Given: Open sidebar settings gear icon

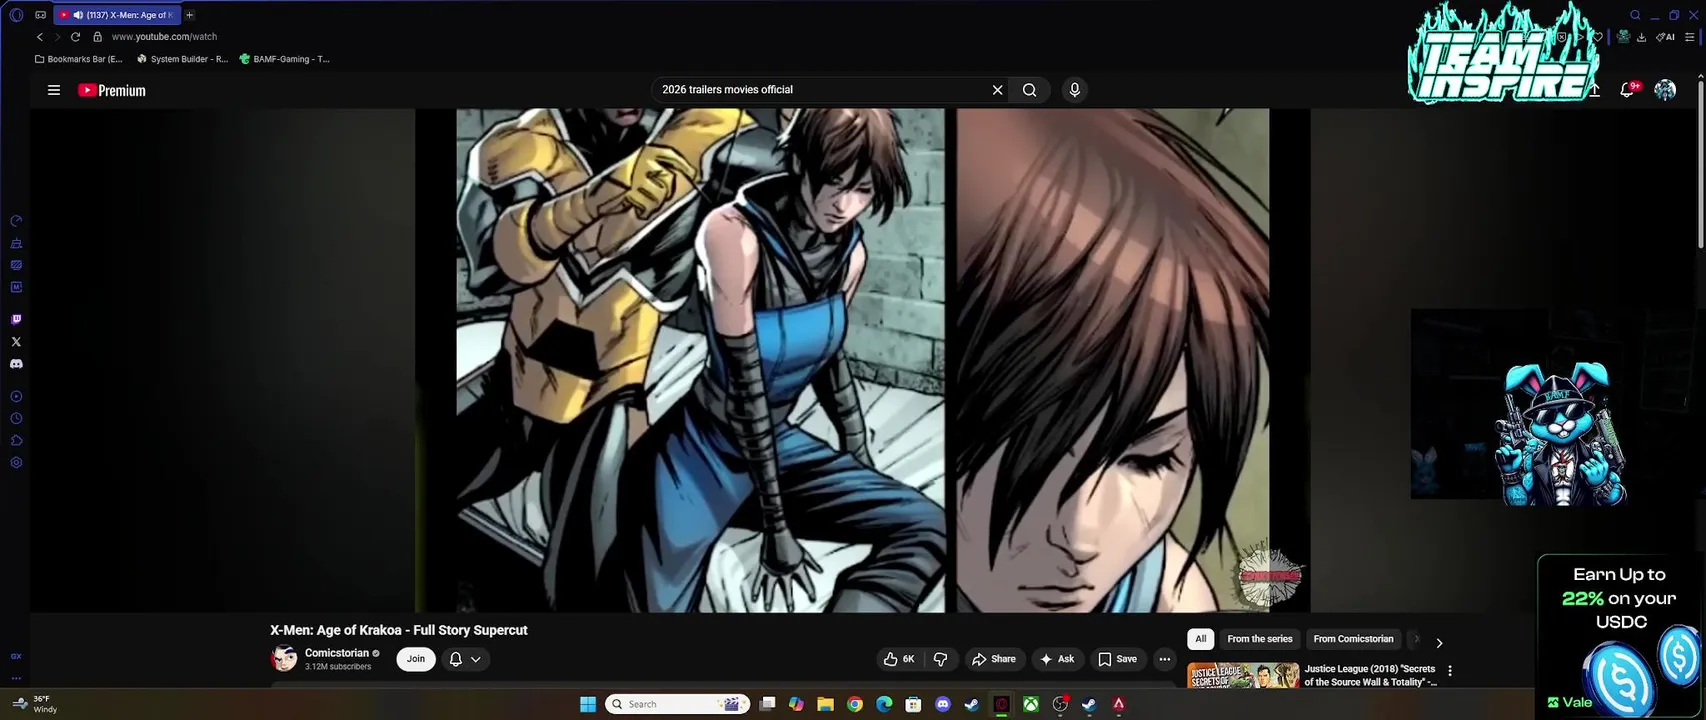Looking at the screenshot, I should 16,463.
